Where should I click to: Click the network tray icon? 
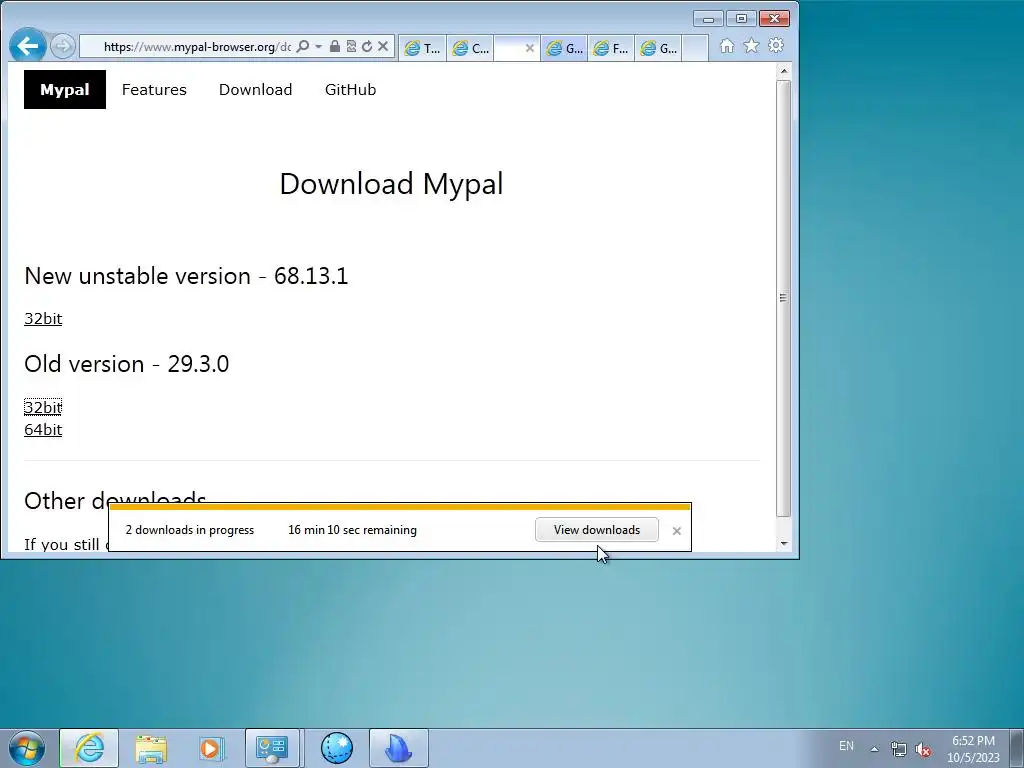[899, 749]
